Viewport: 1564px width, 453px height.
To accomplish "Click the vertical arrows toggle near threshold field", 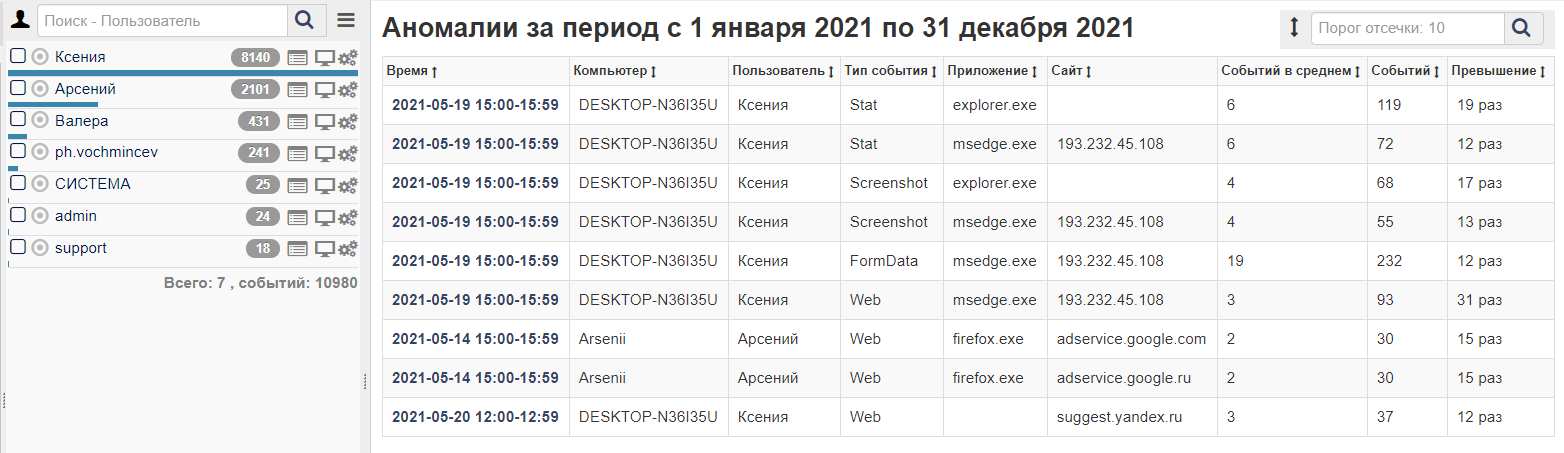I will pos(1294,28).
